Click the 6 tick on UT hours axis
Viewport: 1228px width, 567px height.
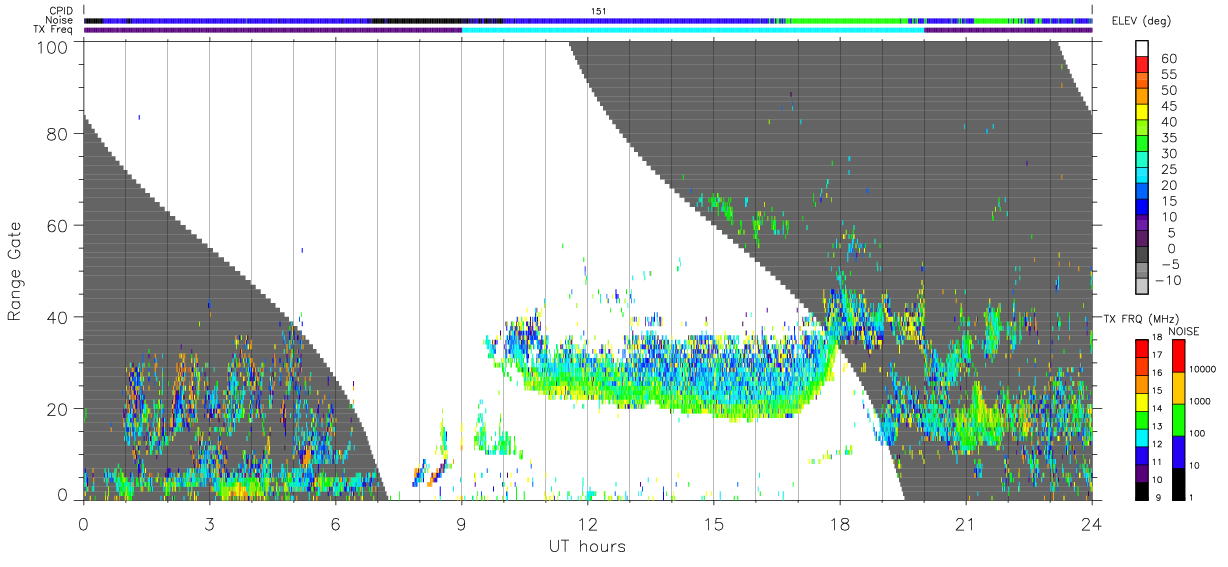point(335,523)
